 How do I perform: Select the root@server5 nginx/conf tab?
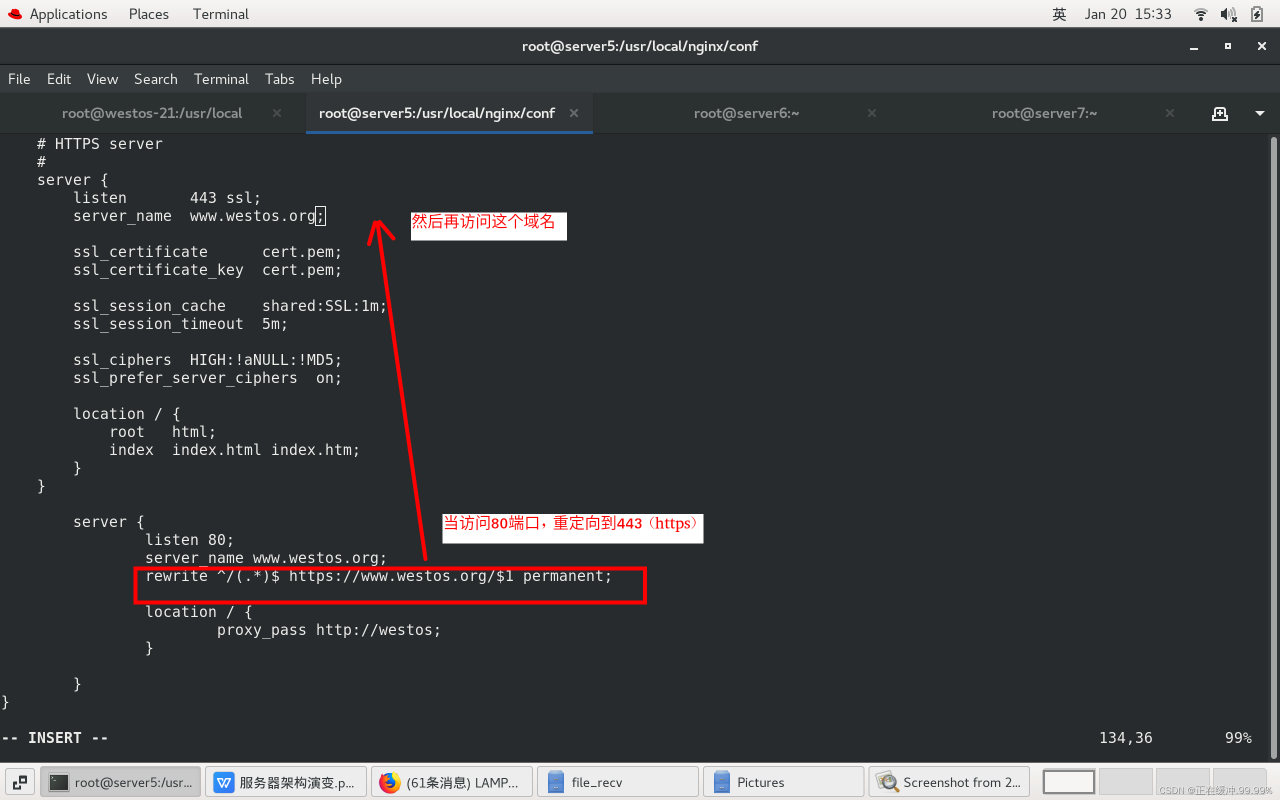click(437, 113)
